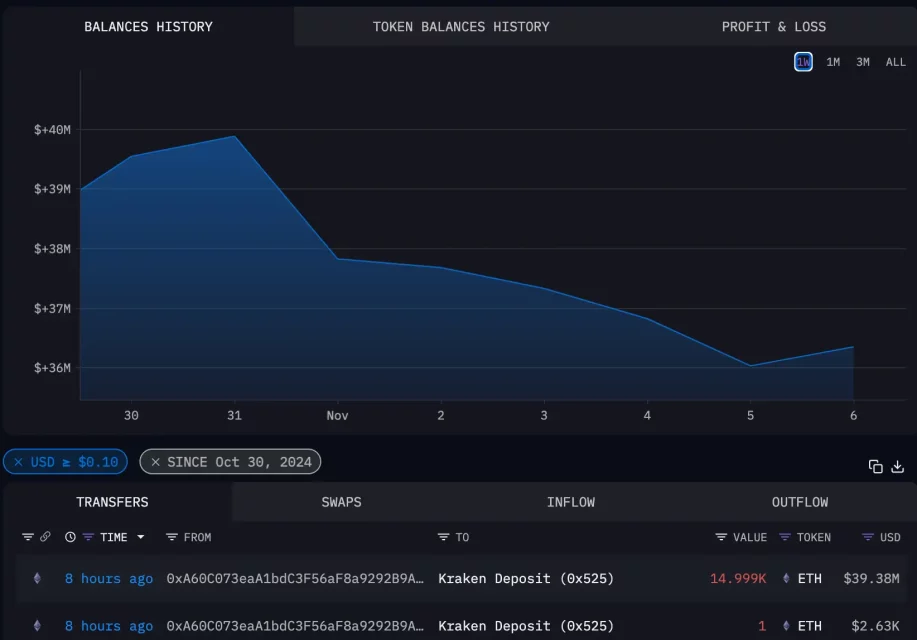Click the filter icon next to TO
The height and width of the screenshot is (640, 917).
tap(443, 537)
